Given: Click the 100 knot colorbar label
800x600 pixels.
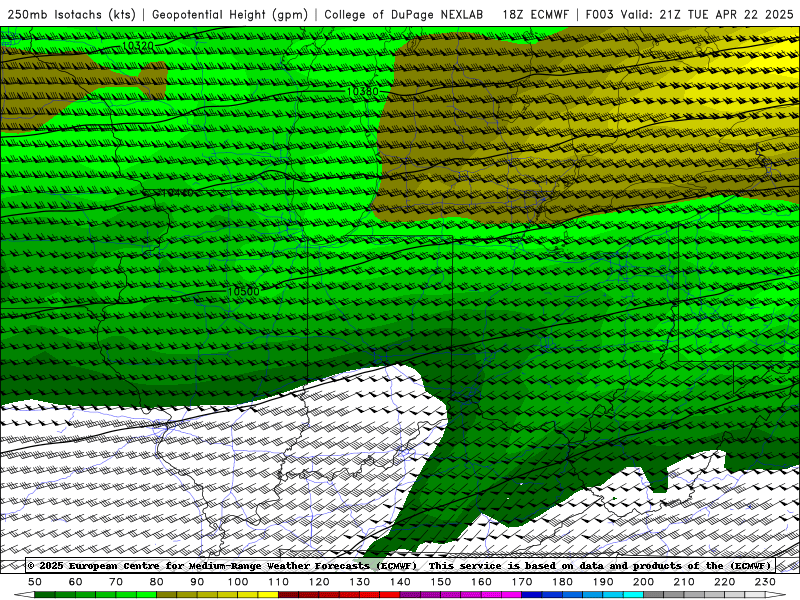Looking at the screenshot, I should coord(238,582).
